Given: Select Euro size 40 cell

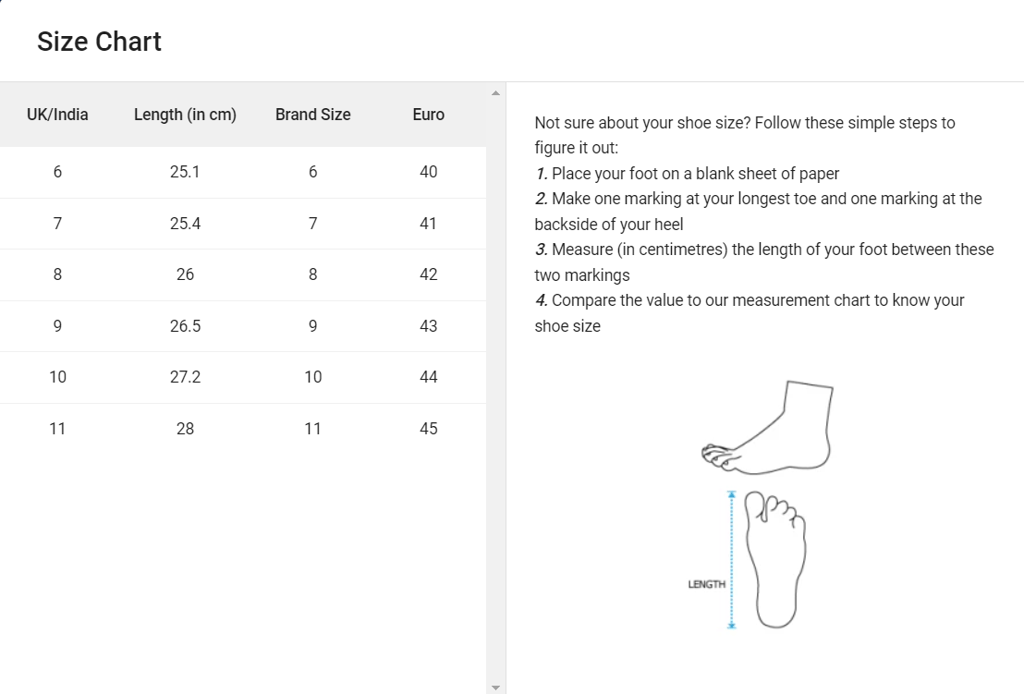Looking at the screenshot, I should tap(428, 172).
